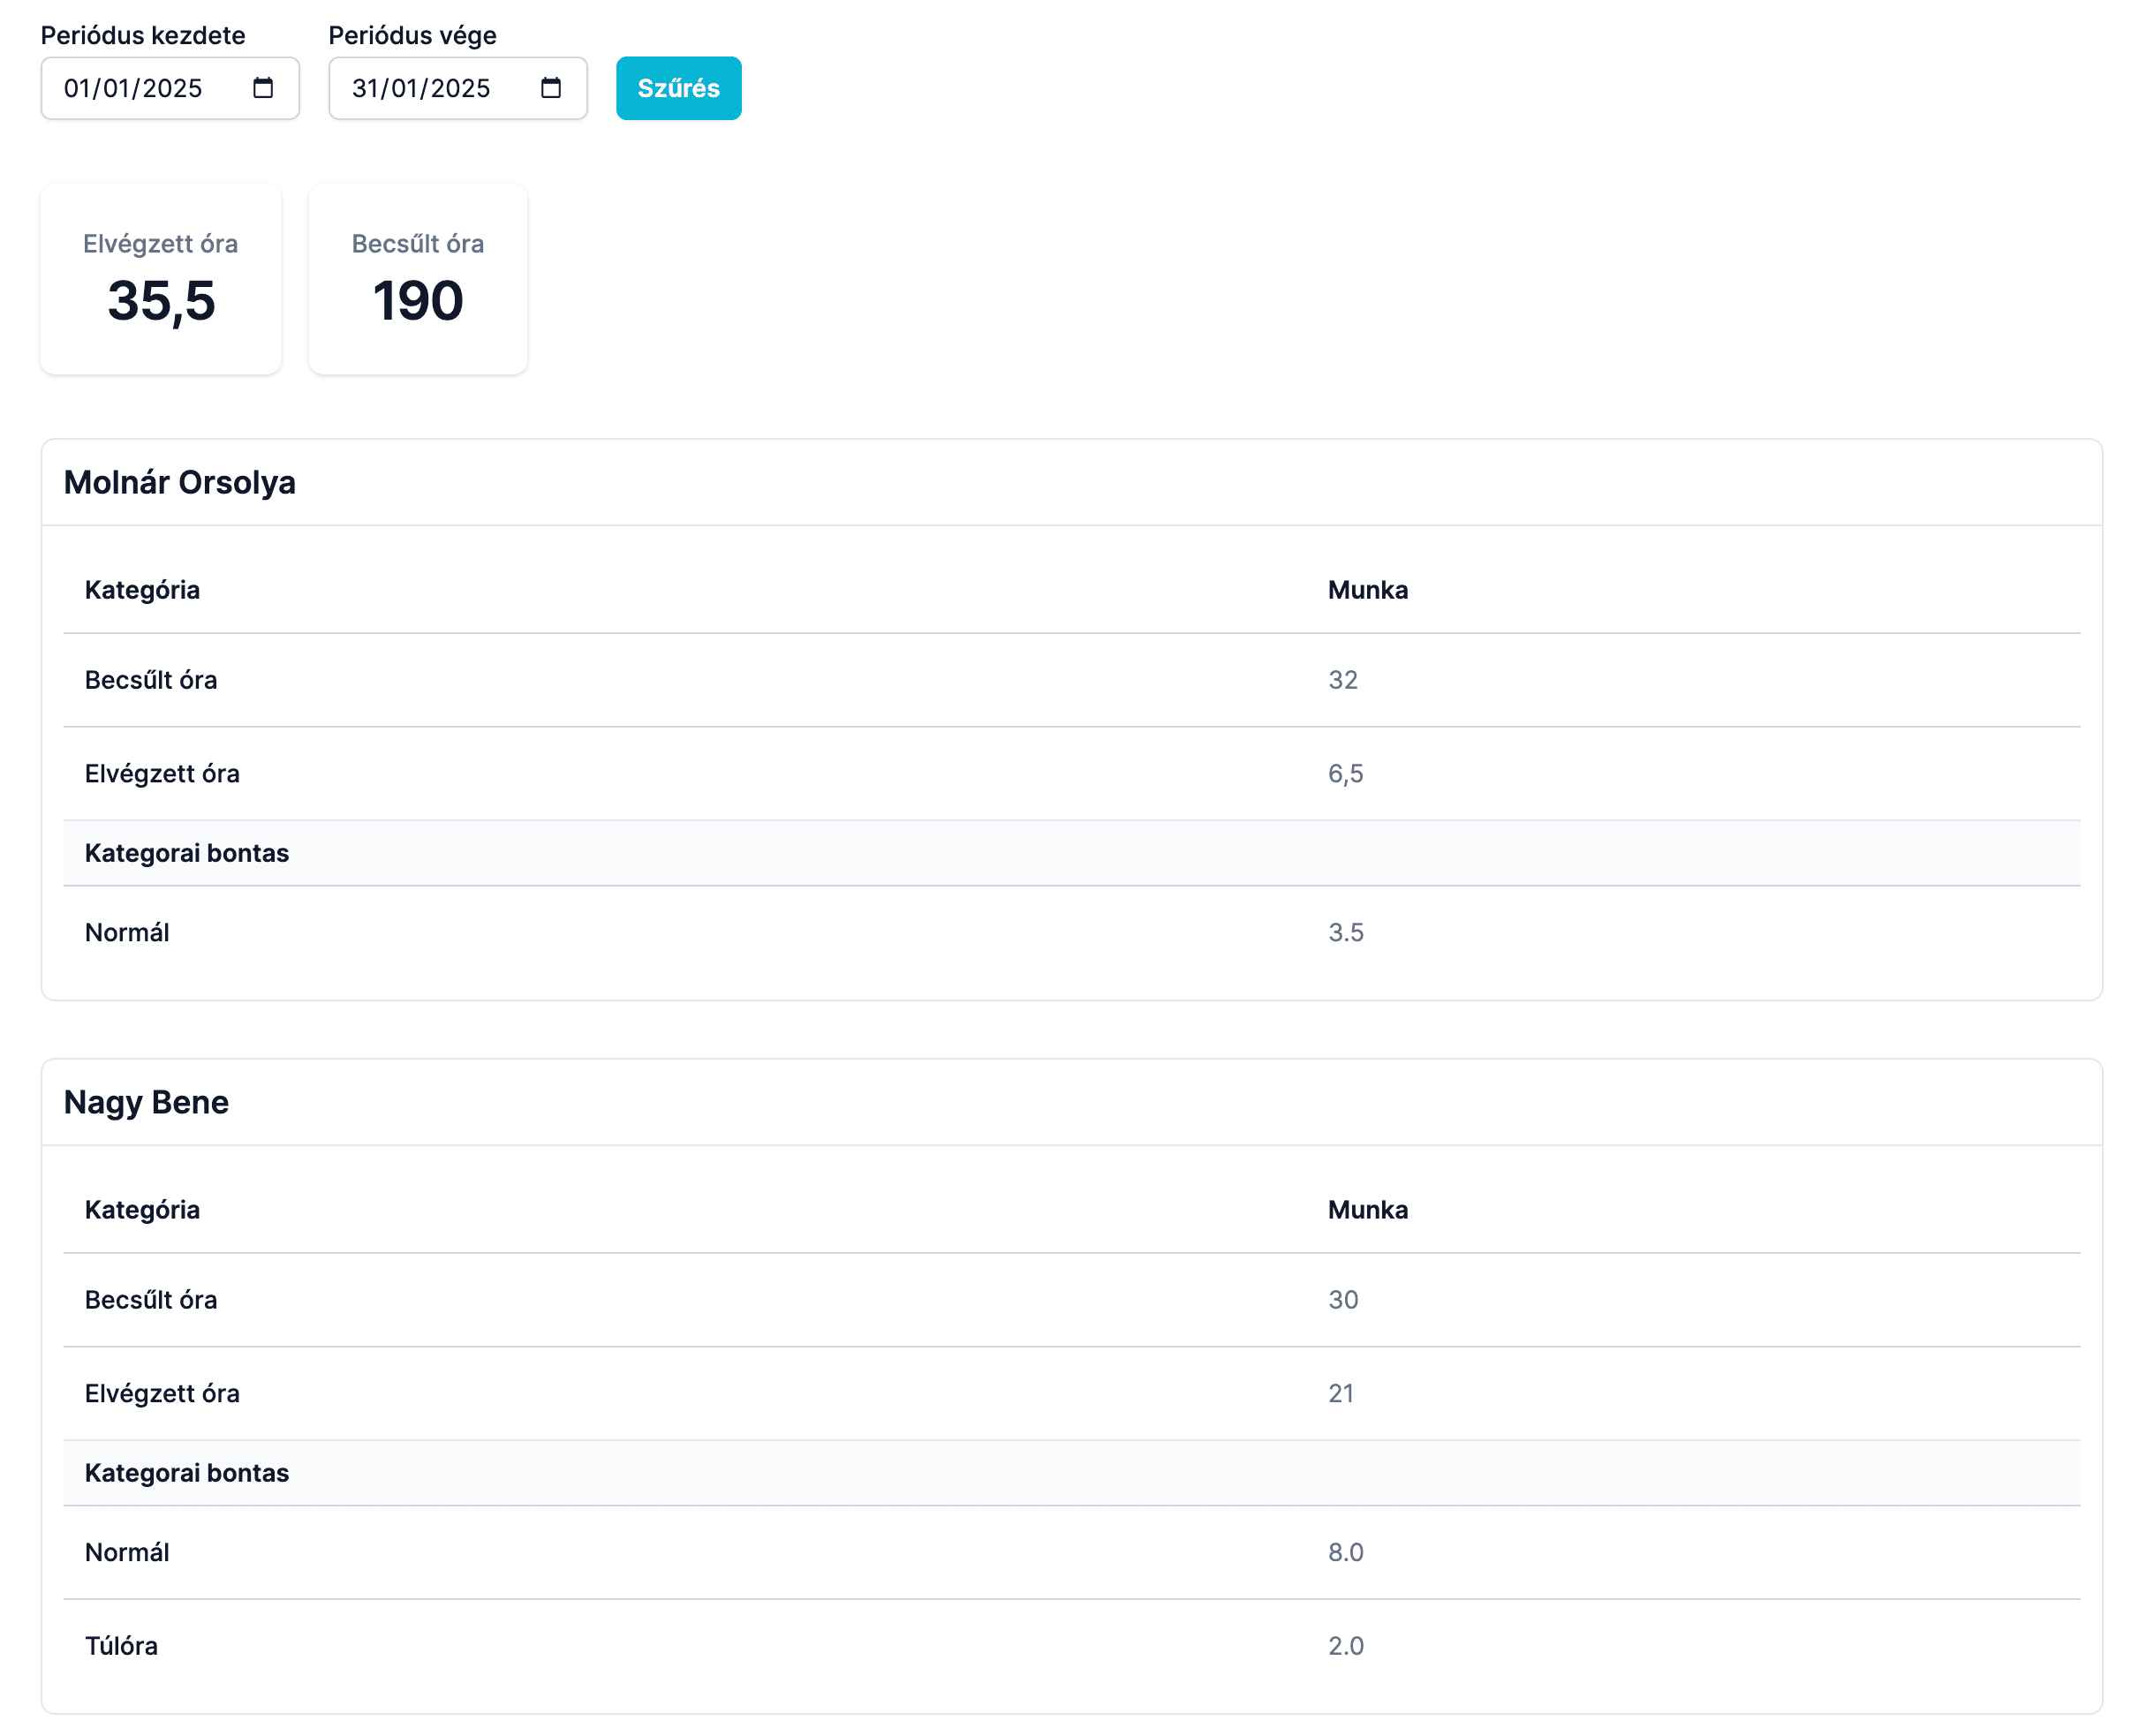
Task: Click Elvégzett óra label in Nagy Bene table
Action: pos(162,1393)
